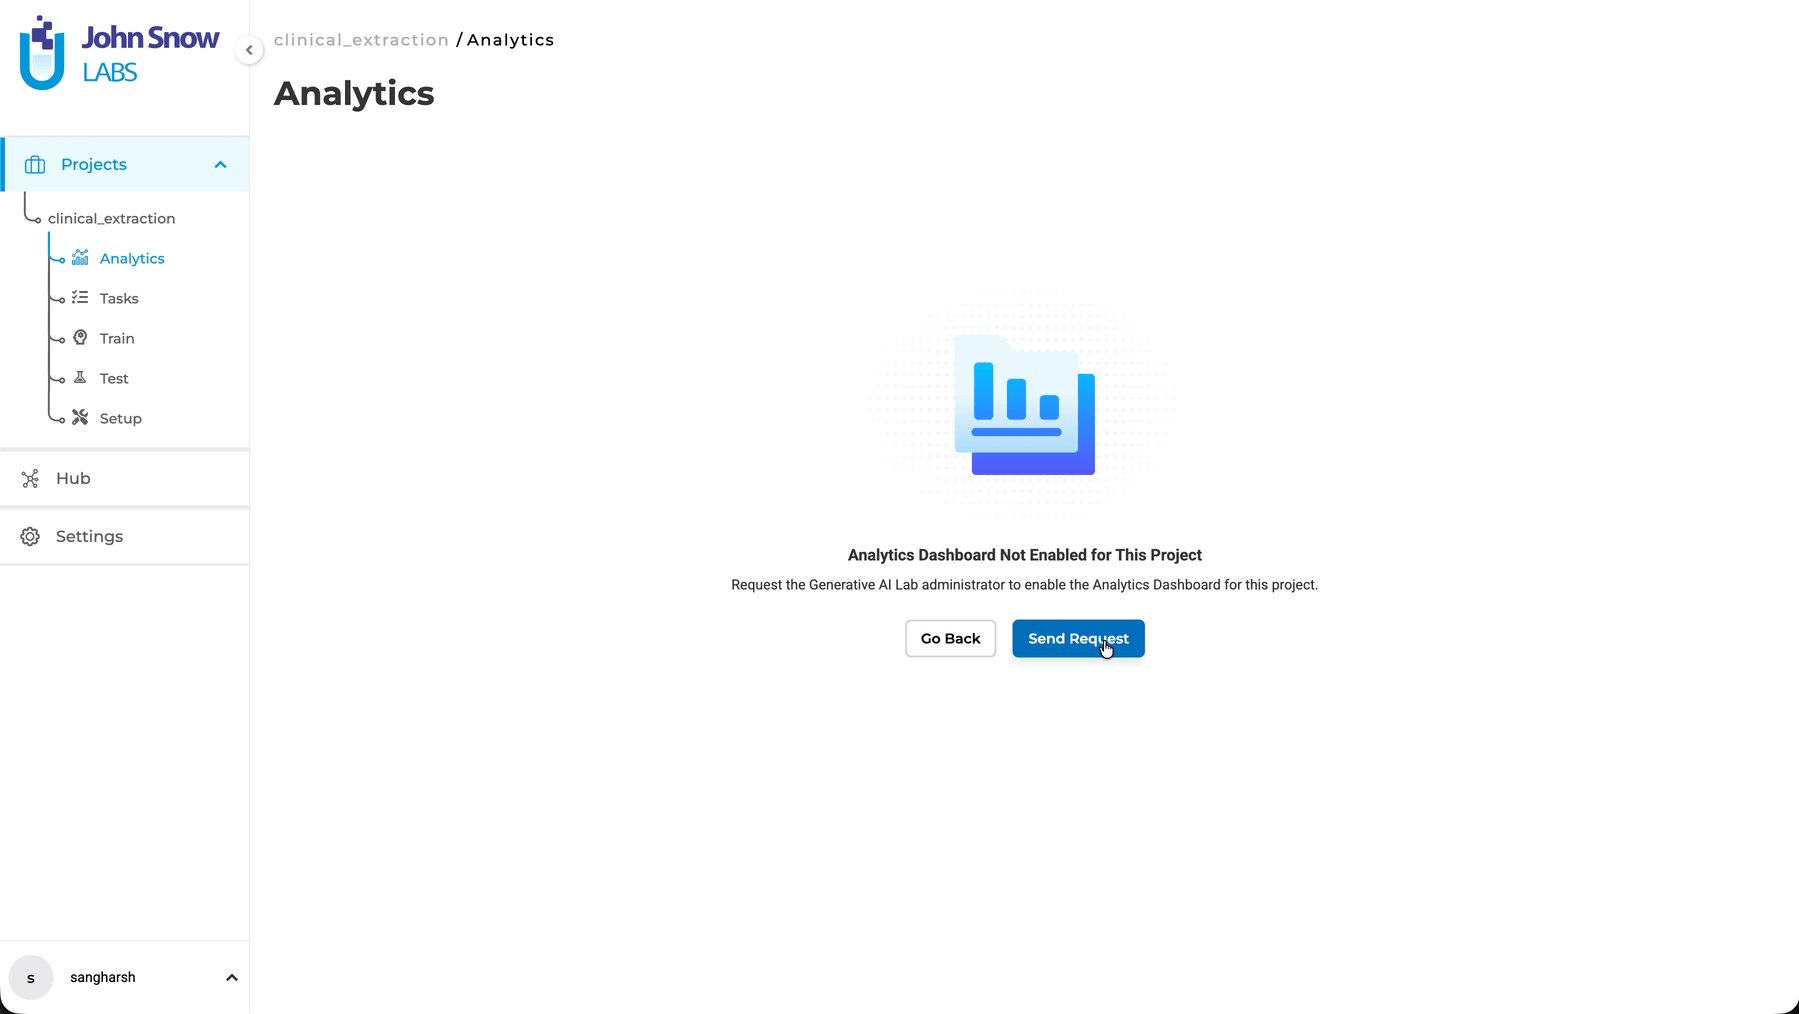
Task: Click clinical_extraction in the breadcrumb
Action: [361, 40]
